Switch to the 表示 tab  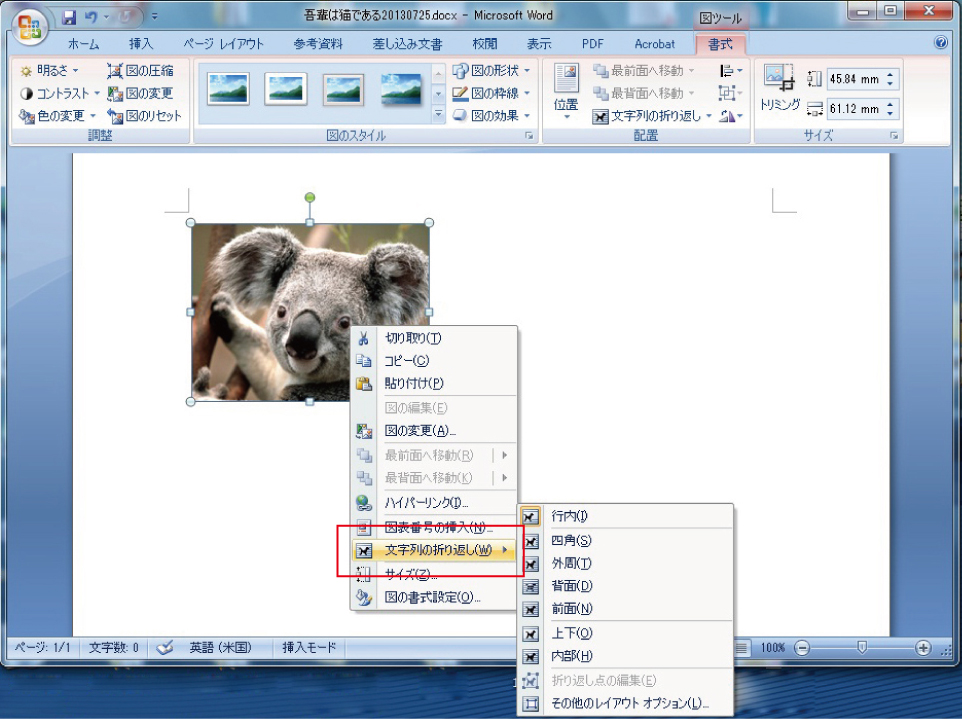click(539, 44)
